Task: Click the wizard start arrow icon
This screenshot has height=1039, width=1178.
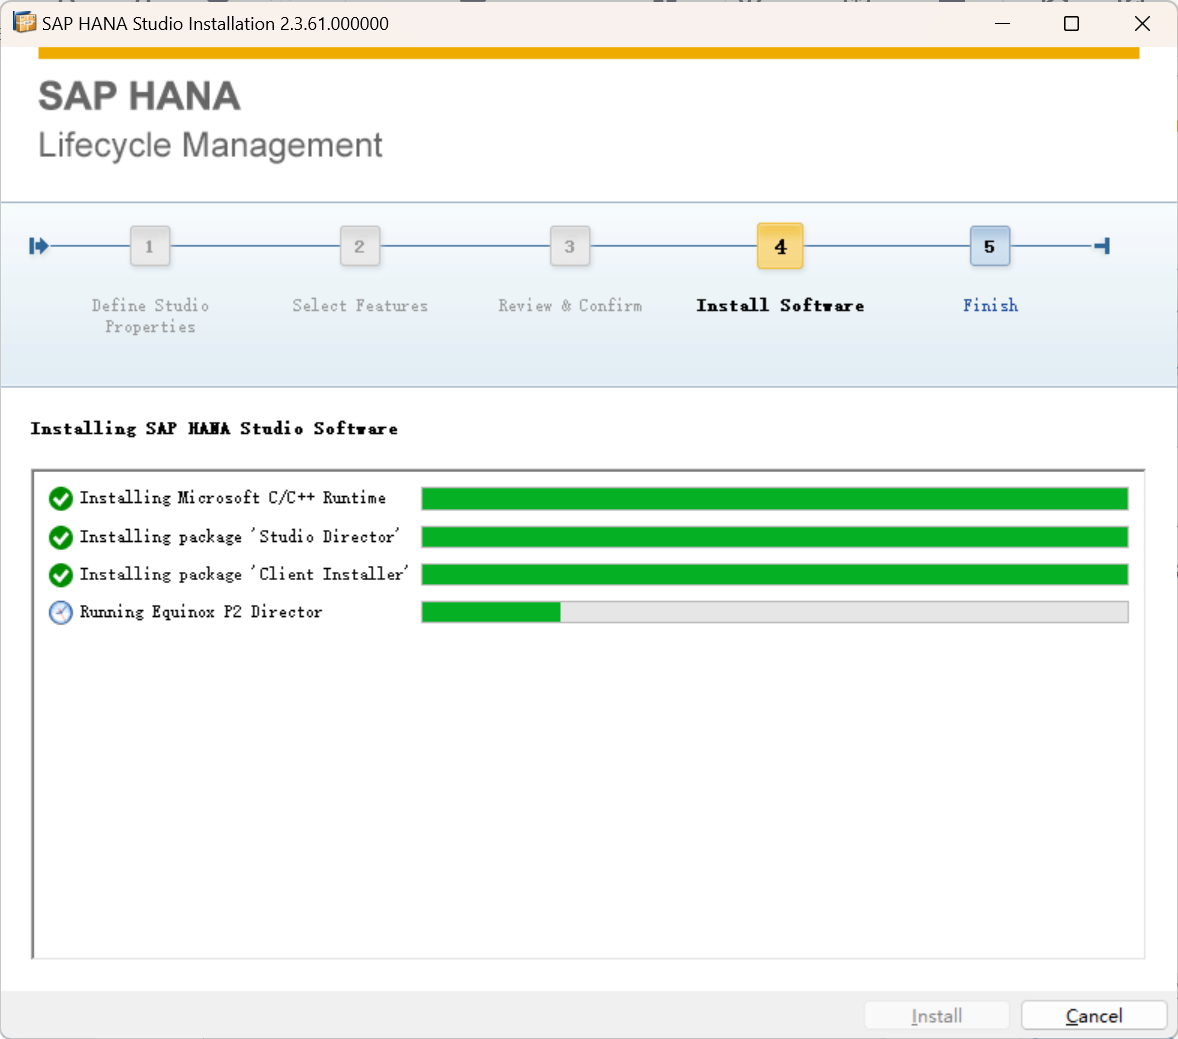Action: click(x=38, y=246)
